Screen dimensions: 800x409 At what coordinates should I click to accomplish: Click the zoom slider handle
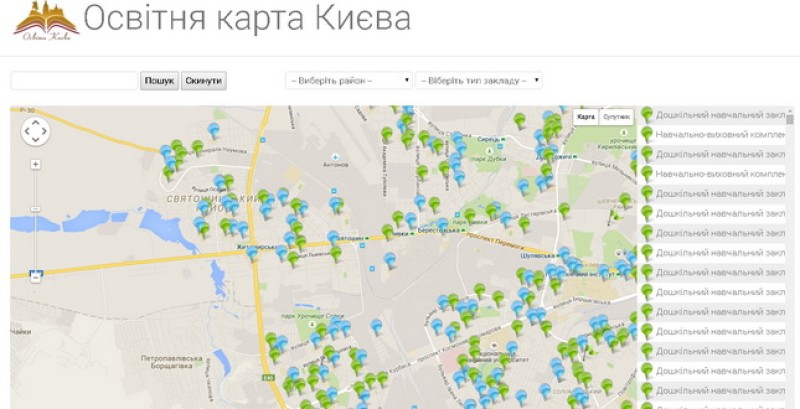(x=35, y=209)
